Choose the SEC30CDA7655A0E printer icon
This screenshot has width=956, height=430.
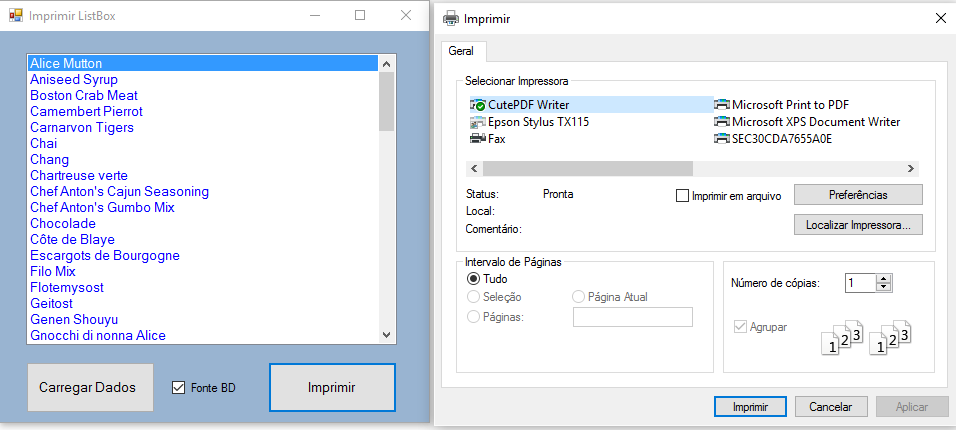(721, 139)
